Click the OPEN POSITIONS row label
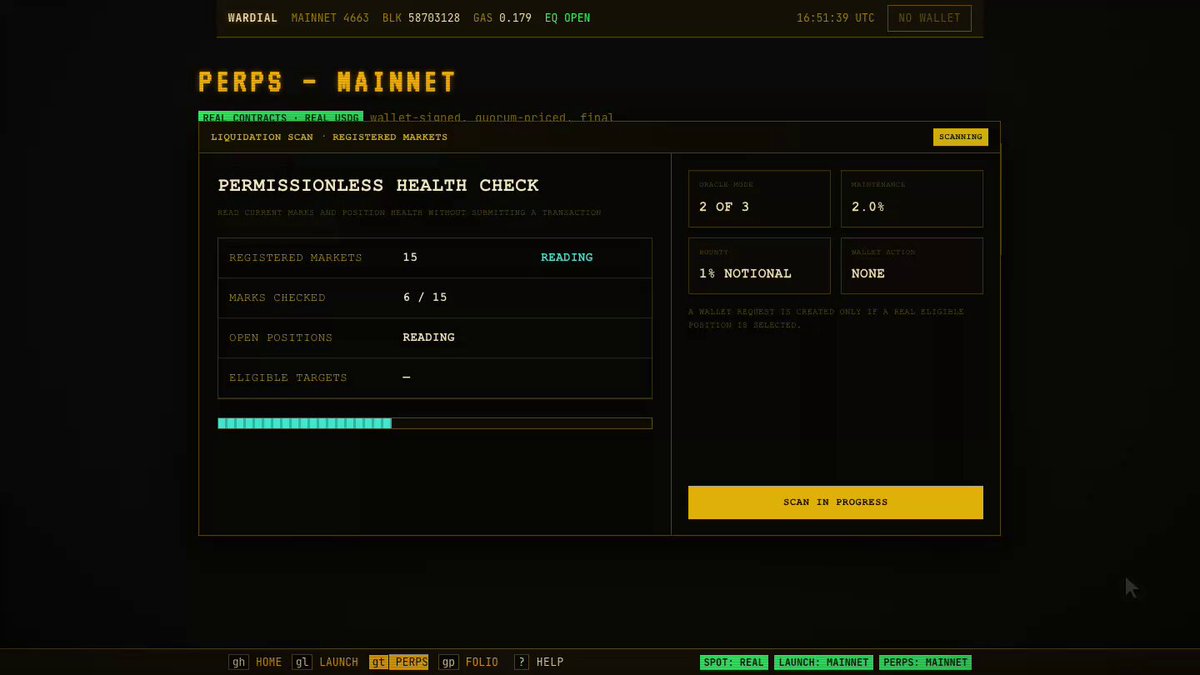Image resolution: width=1200 pixels, height=675 pixels. (281, 337)
